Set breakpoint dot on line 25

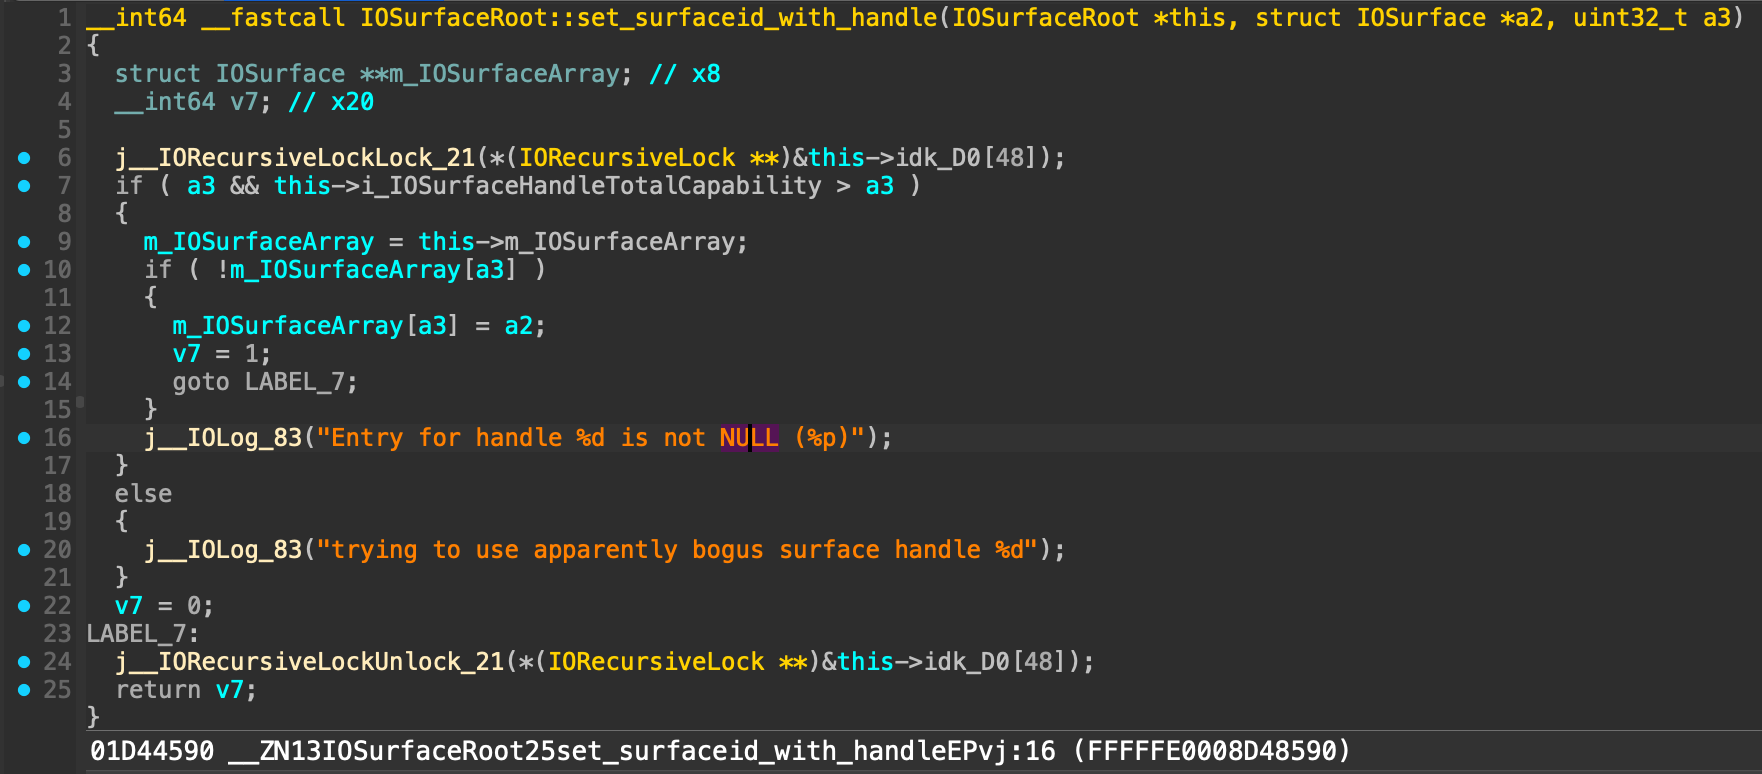click(x=24, y=690)
